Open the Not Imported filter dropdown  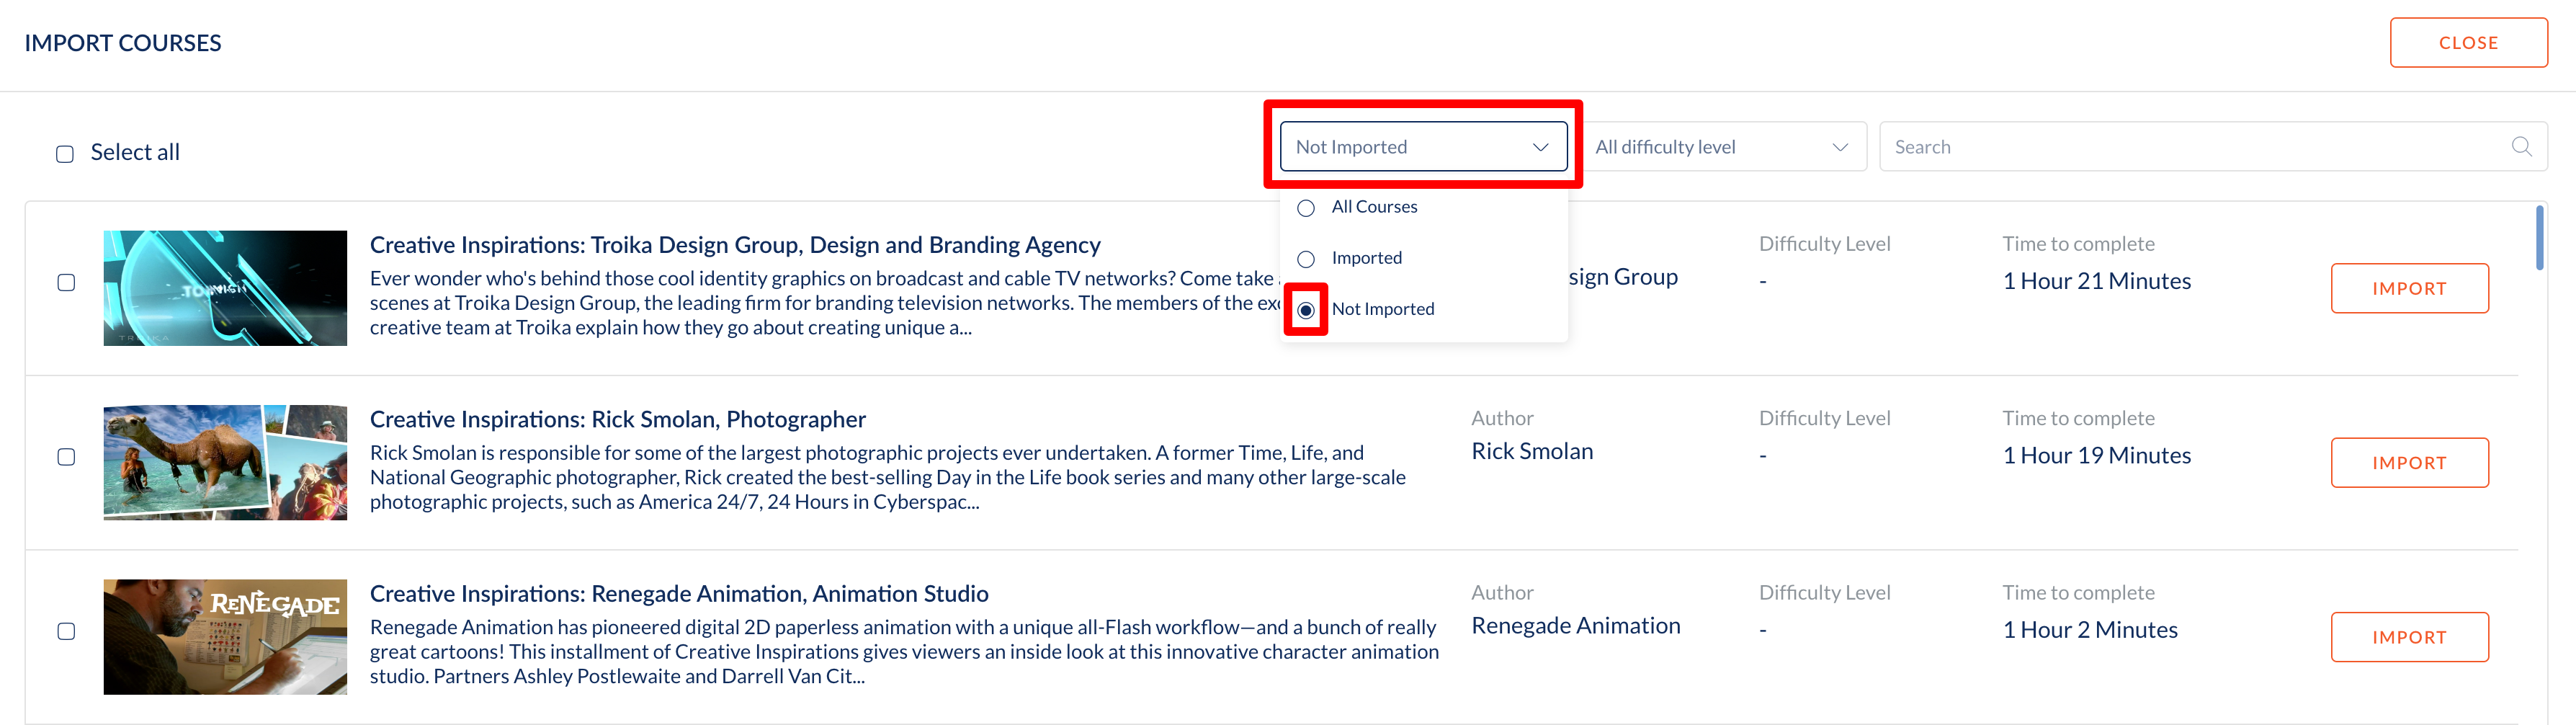click(x=1423, y=147)
